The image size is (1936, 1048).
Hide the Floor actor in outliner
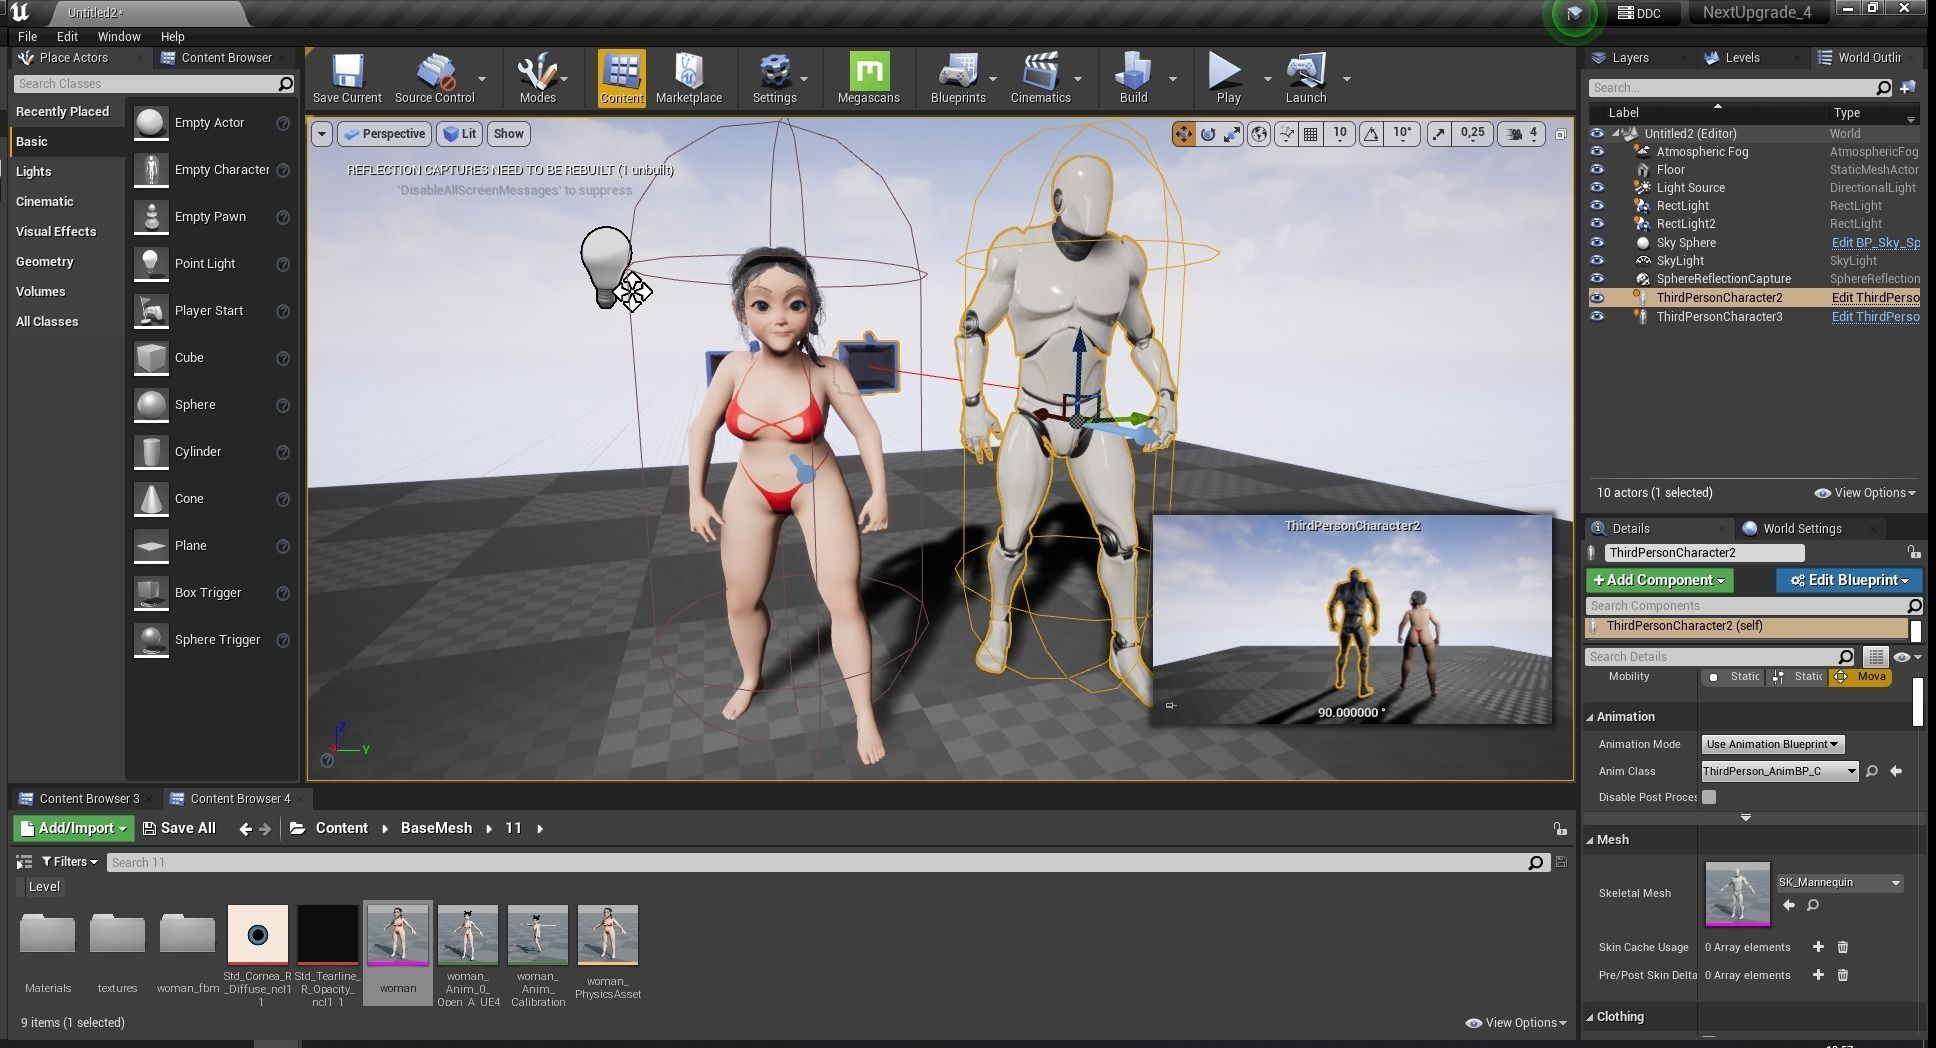1597,170
